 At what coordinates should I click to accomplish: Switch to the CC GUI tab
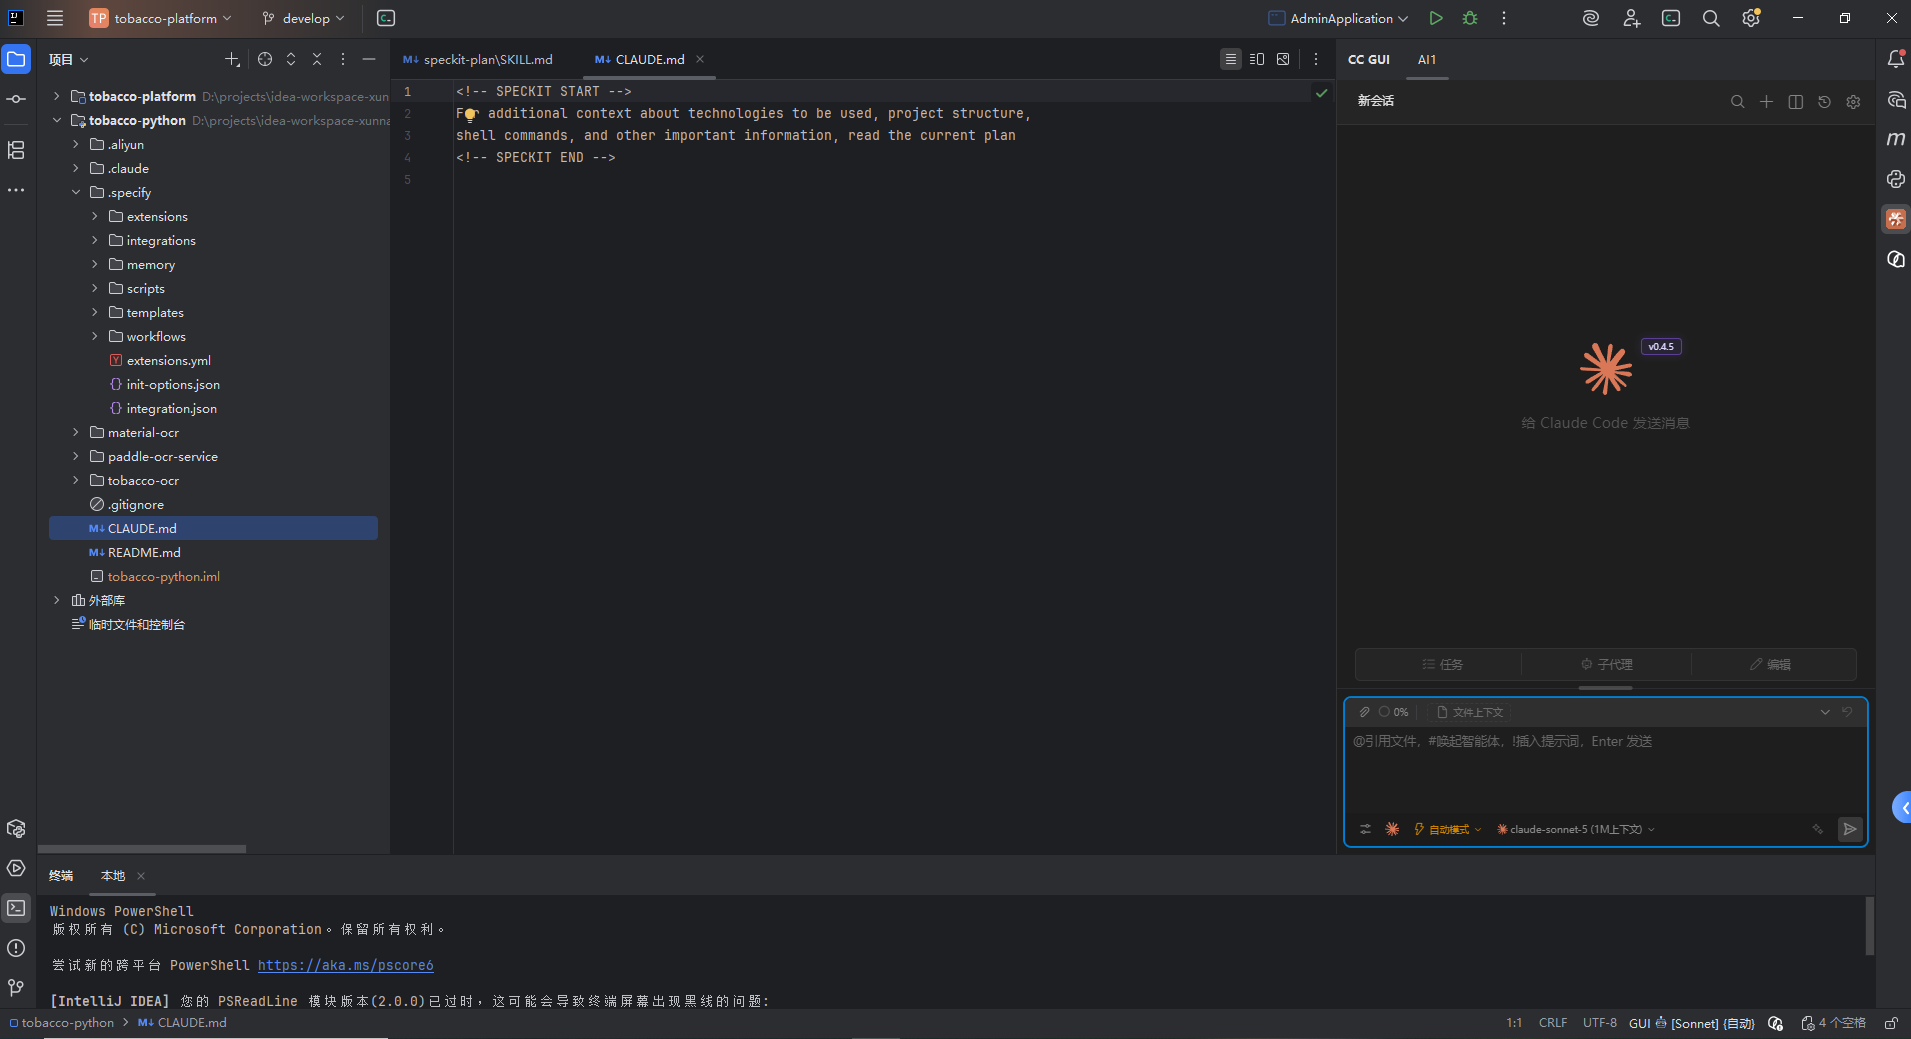click(1369, 59)
